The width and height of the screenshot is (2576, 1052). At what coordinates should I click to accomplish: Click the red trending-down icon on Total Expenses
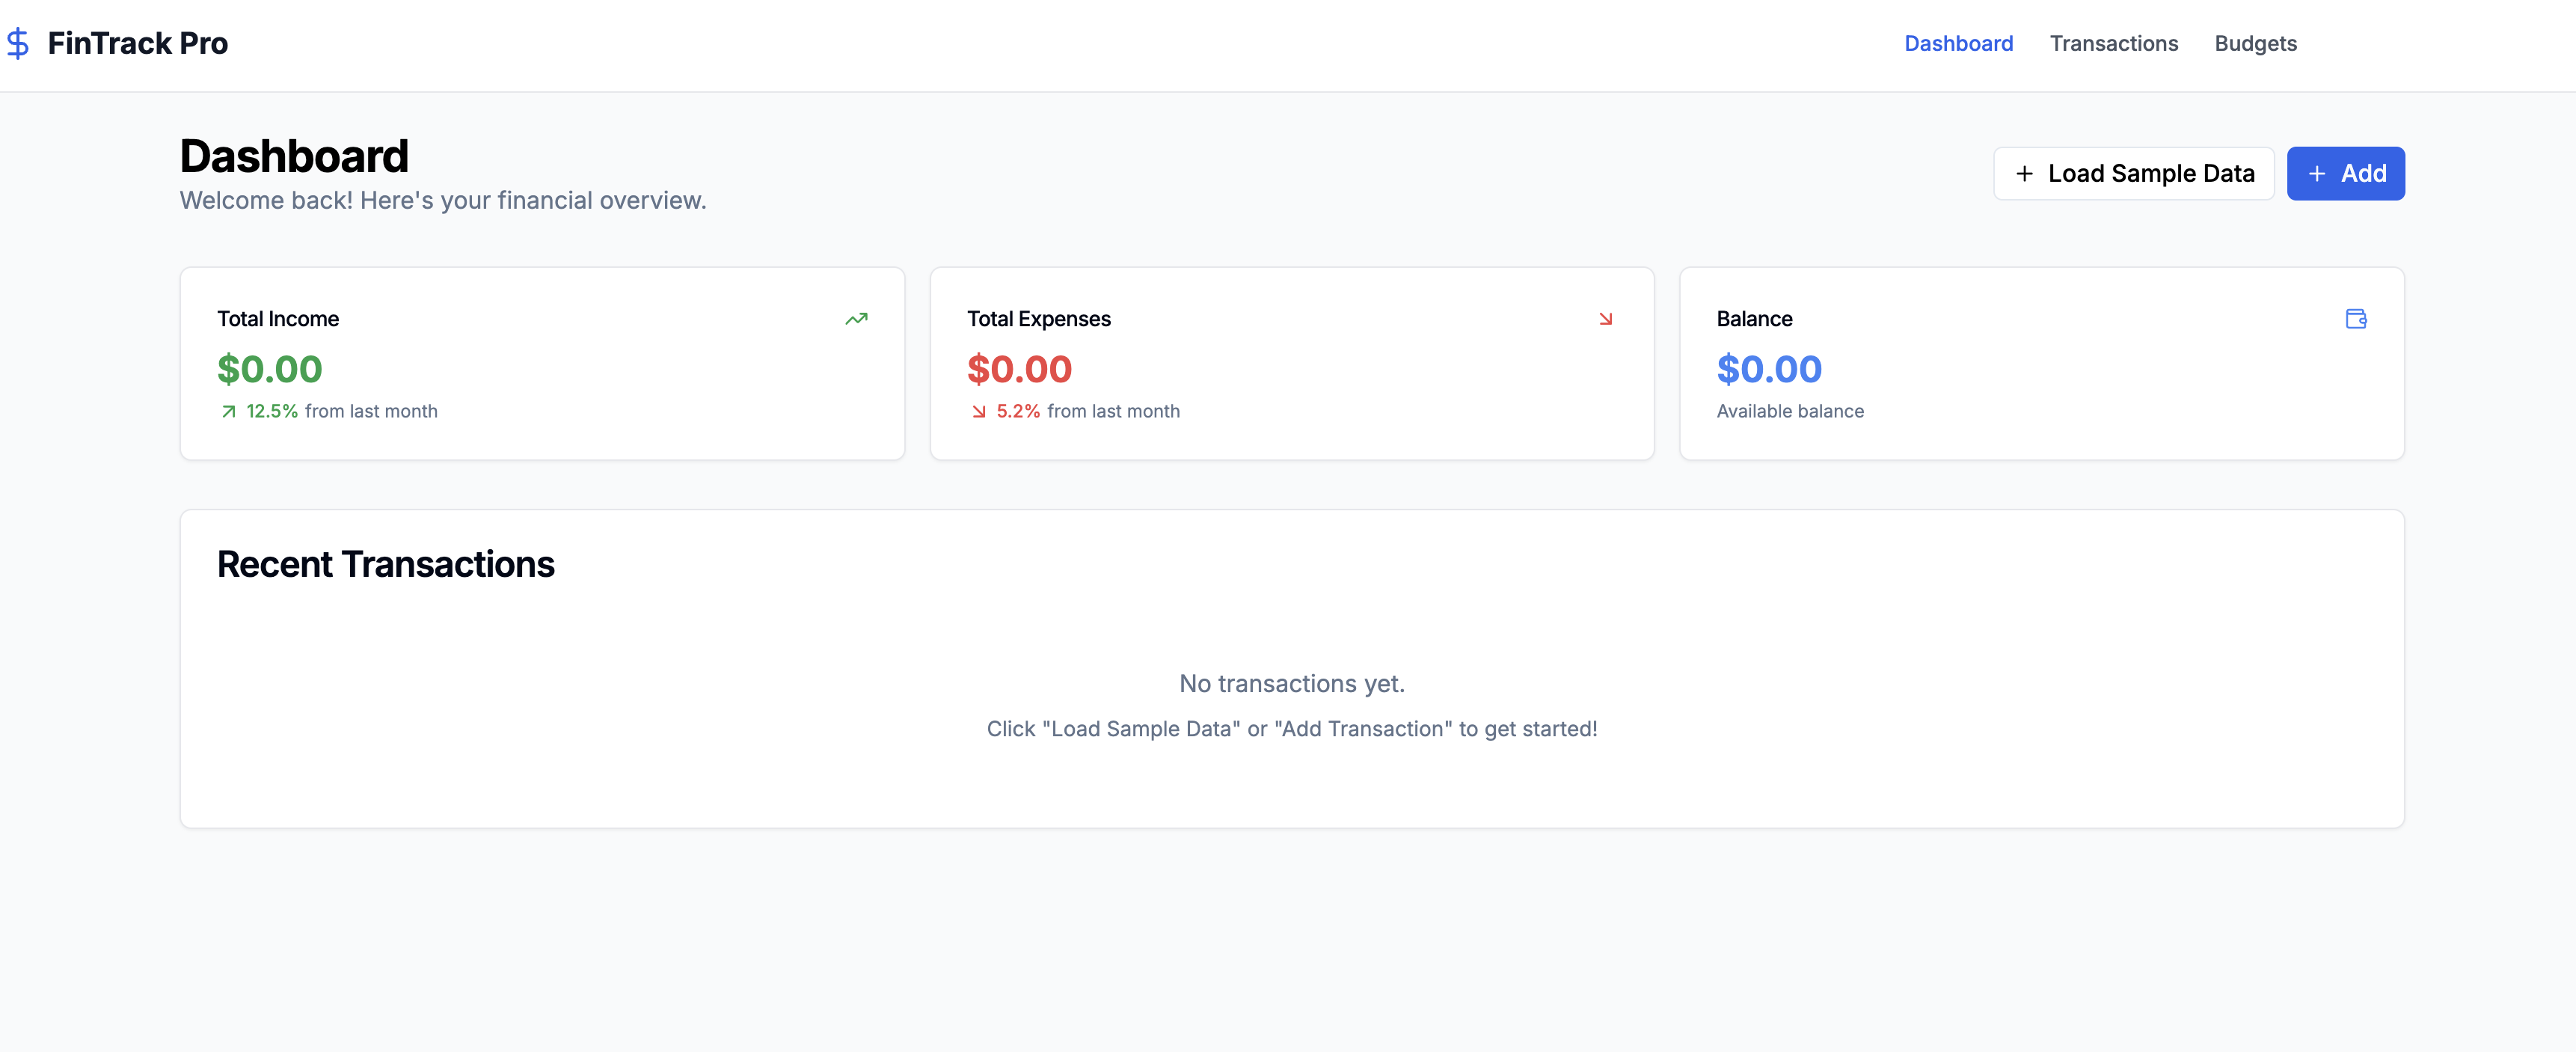point(1607,319)
